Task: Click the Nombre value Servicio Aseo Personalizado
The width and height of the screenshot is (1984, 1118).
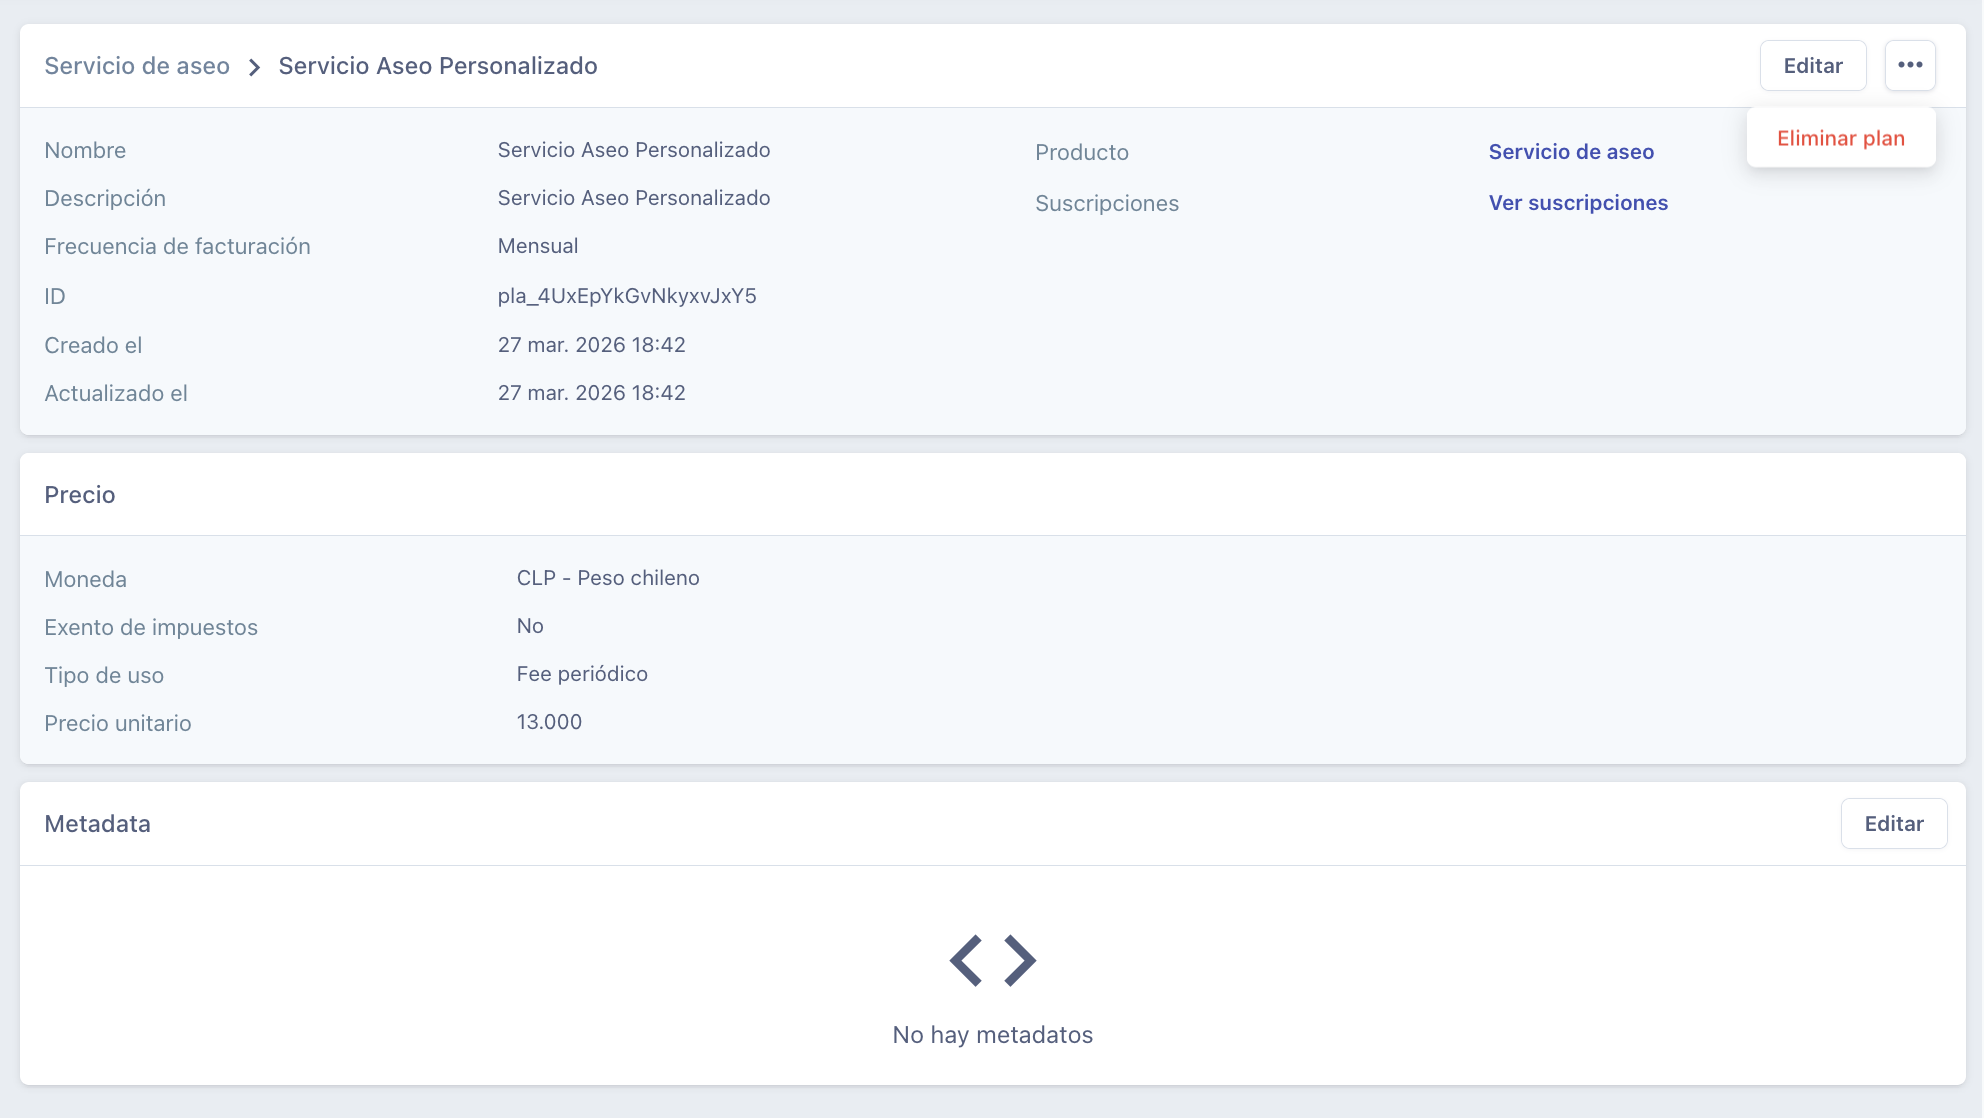Action: [x=634, y=150]
